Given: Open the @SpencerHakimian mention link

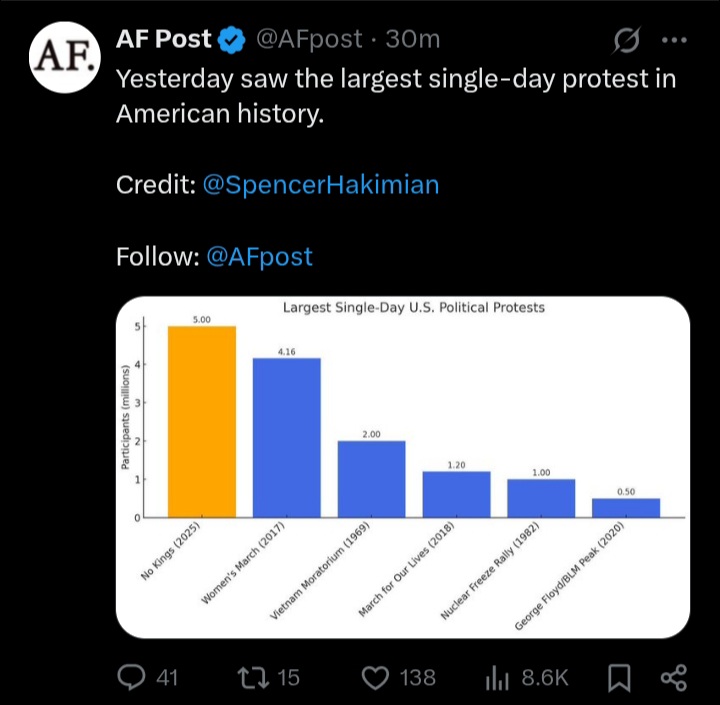Looking at the screenshot, I should click(x=321, y=185).
